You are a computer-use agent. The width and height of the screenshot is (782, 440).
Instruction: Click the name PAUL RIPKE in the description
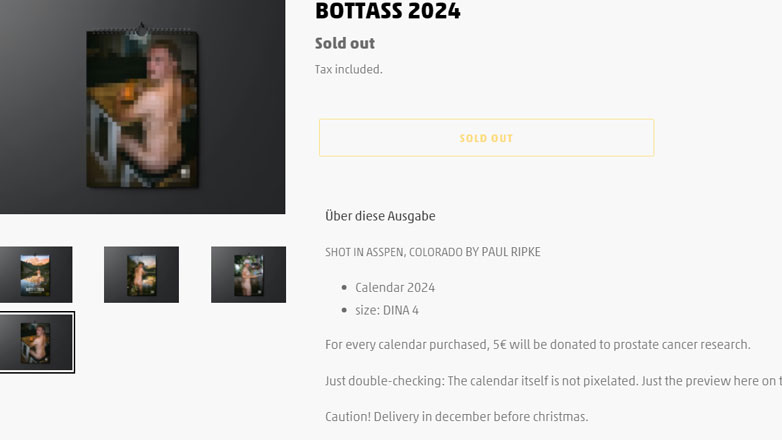coord(511,252)
